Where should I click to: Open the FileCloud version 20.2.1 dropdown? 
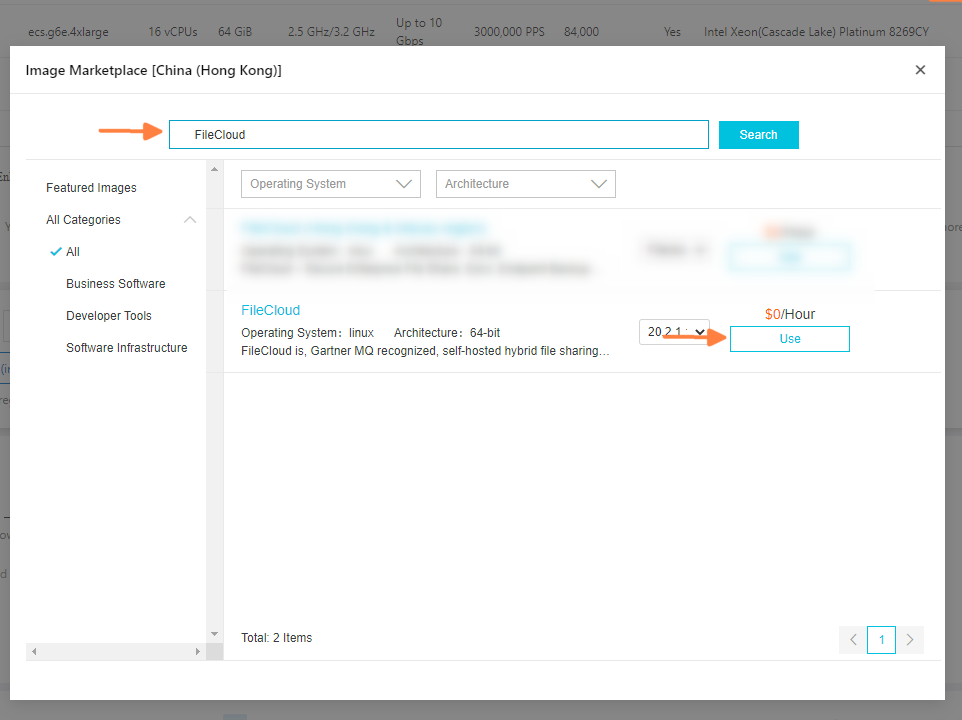[673, 331]
